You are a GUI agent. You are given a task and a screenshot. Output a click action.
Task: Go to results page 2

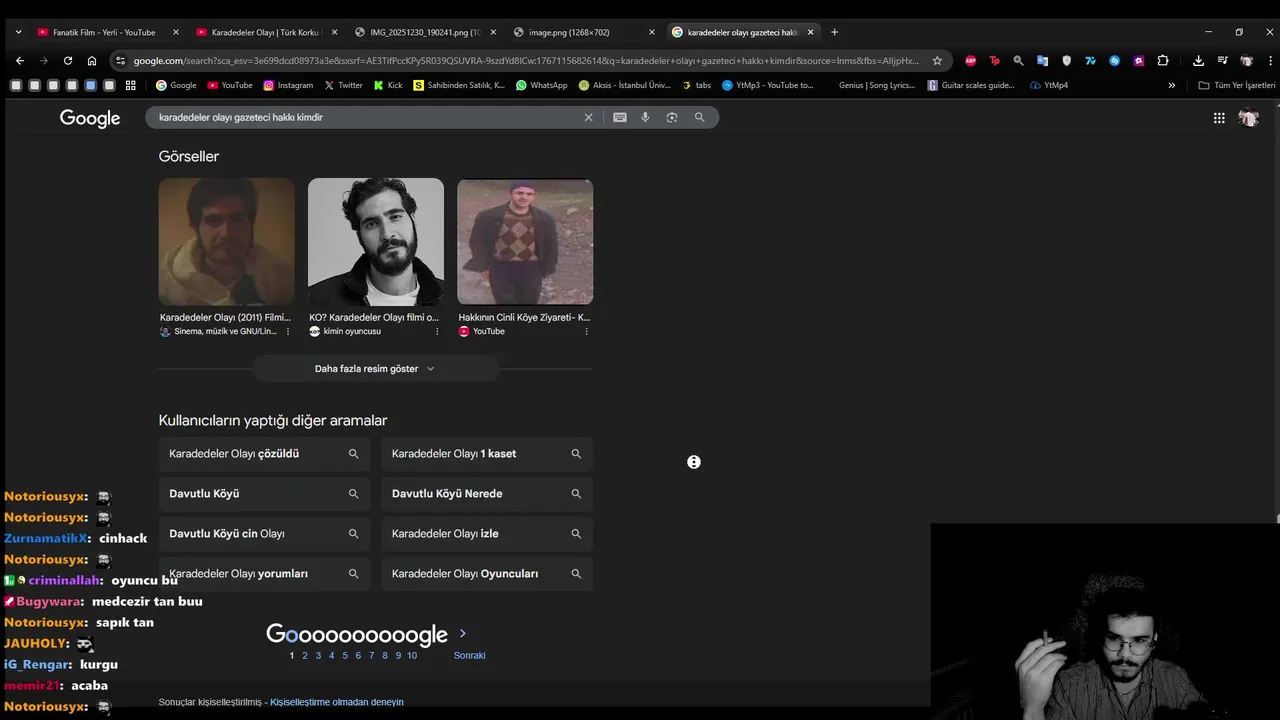click(x=305, y=655)
